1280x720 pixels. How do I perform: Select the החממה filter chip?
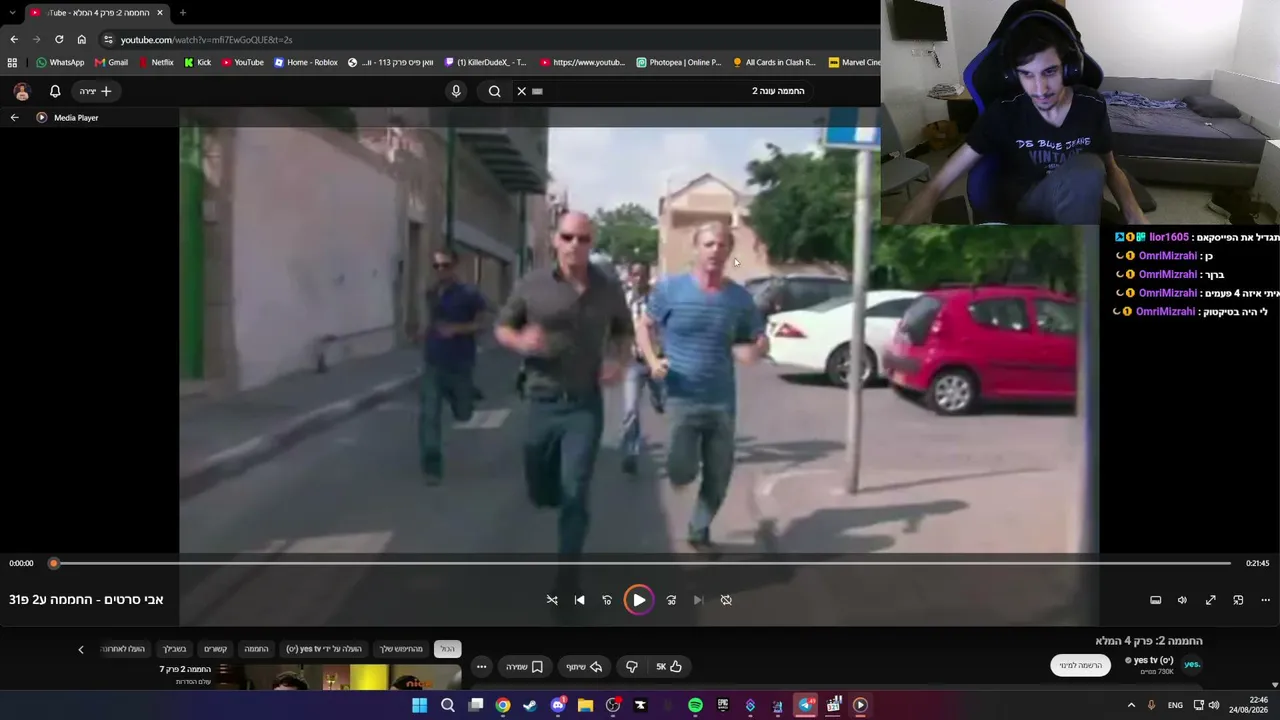pos(257,649)
